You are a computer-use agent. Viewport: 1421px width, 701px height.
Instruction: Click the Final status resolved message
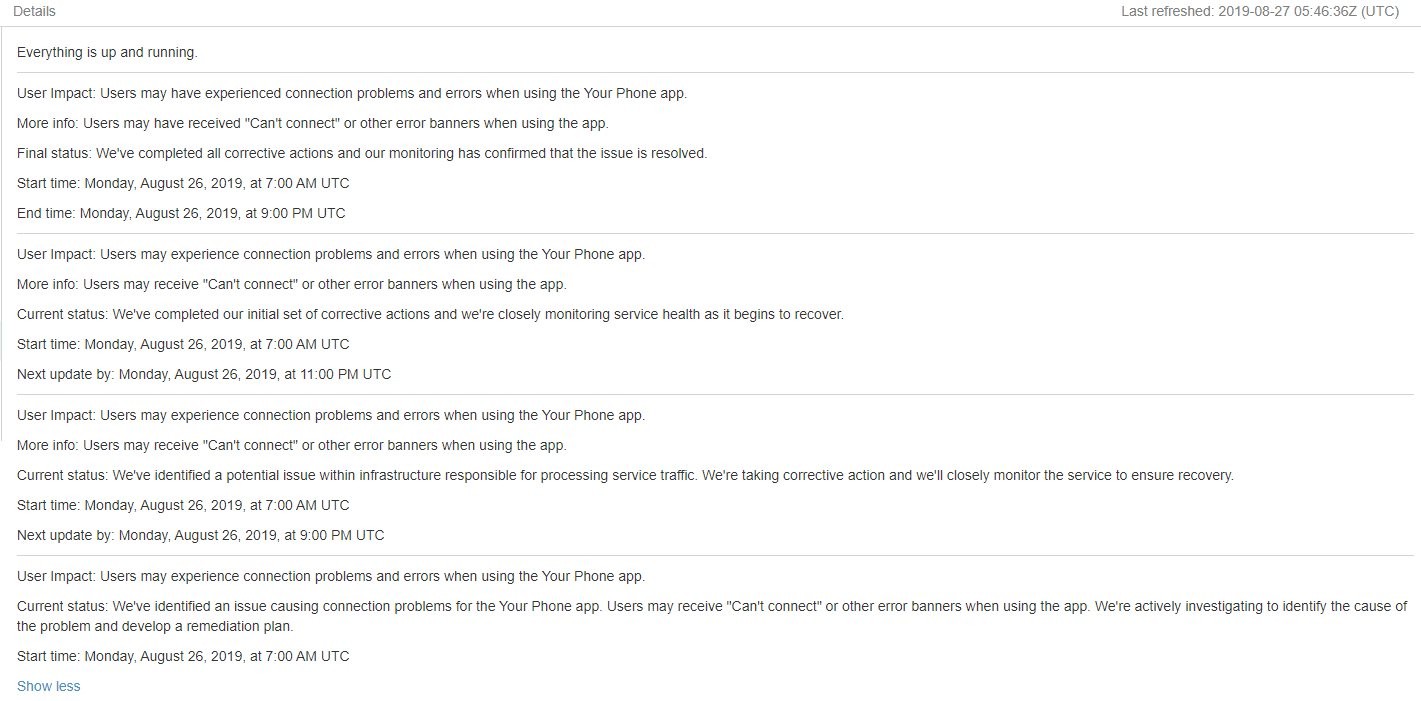point(362,153)
